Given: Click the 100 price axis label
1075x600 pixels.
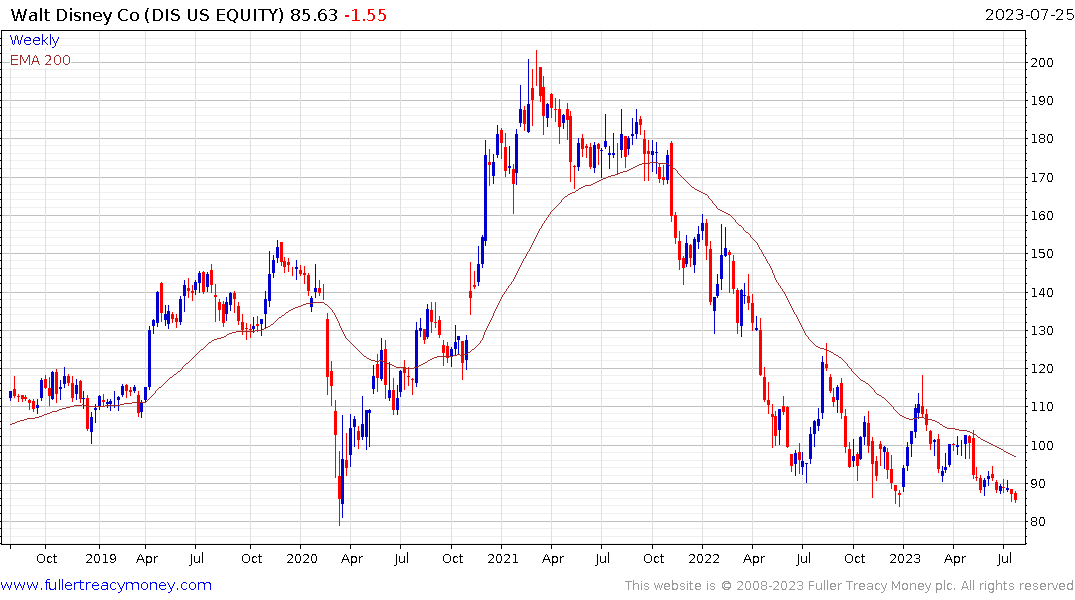Looking at the screenshot, I should tap(1041, 446).
